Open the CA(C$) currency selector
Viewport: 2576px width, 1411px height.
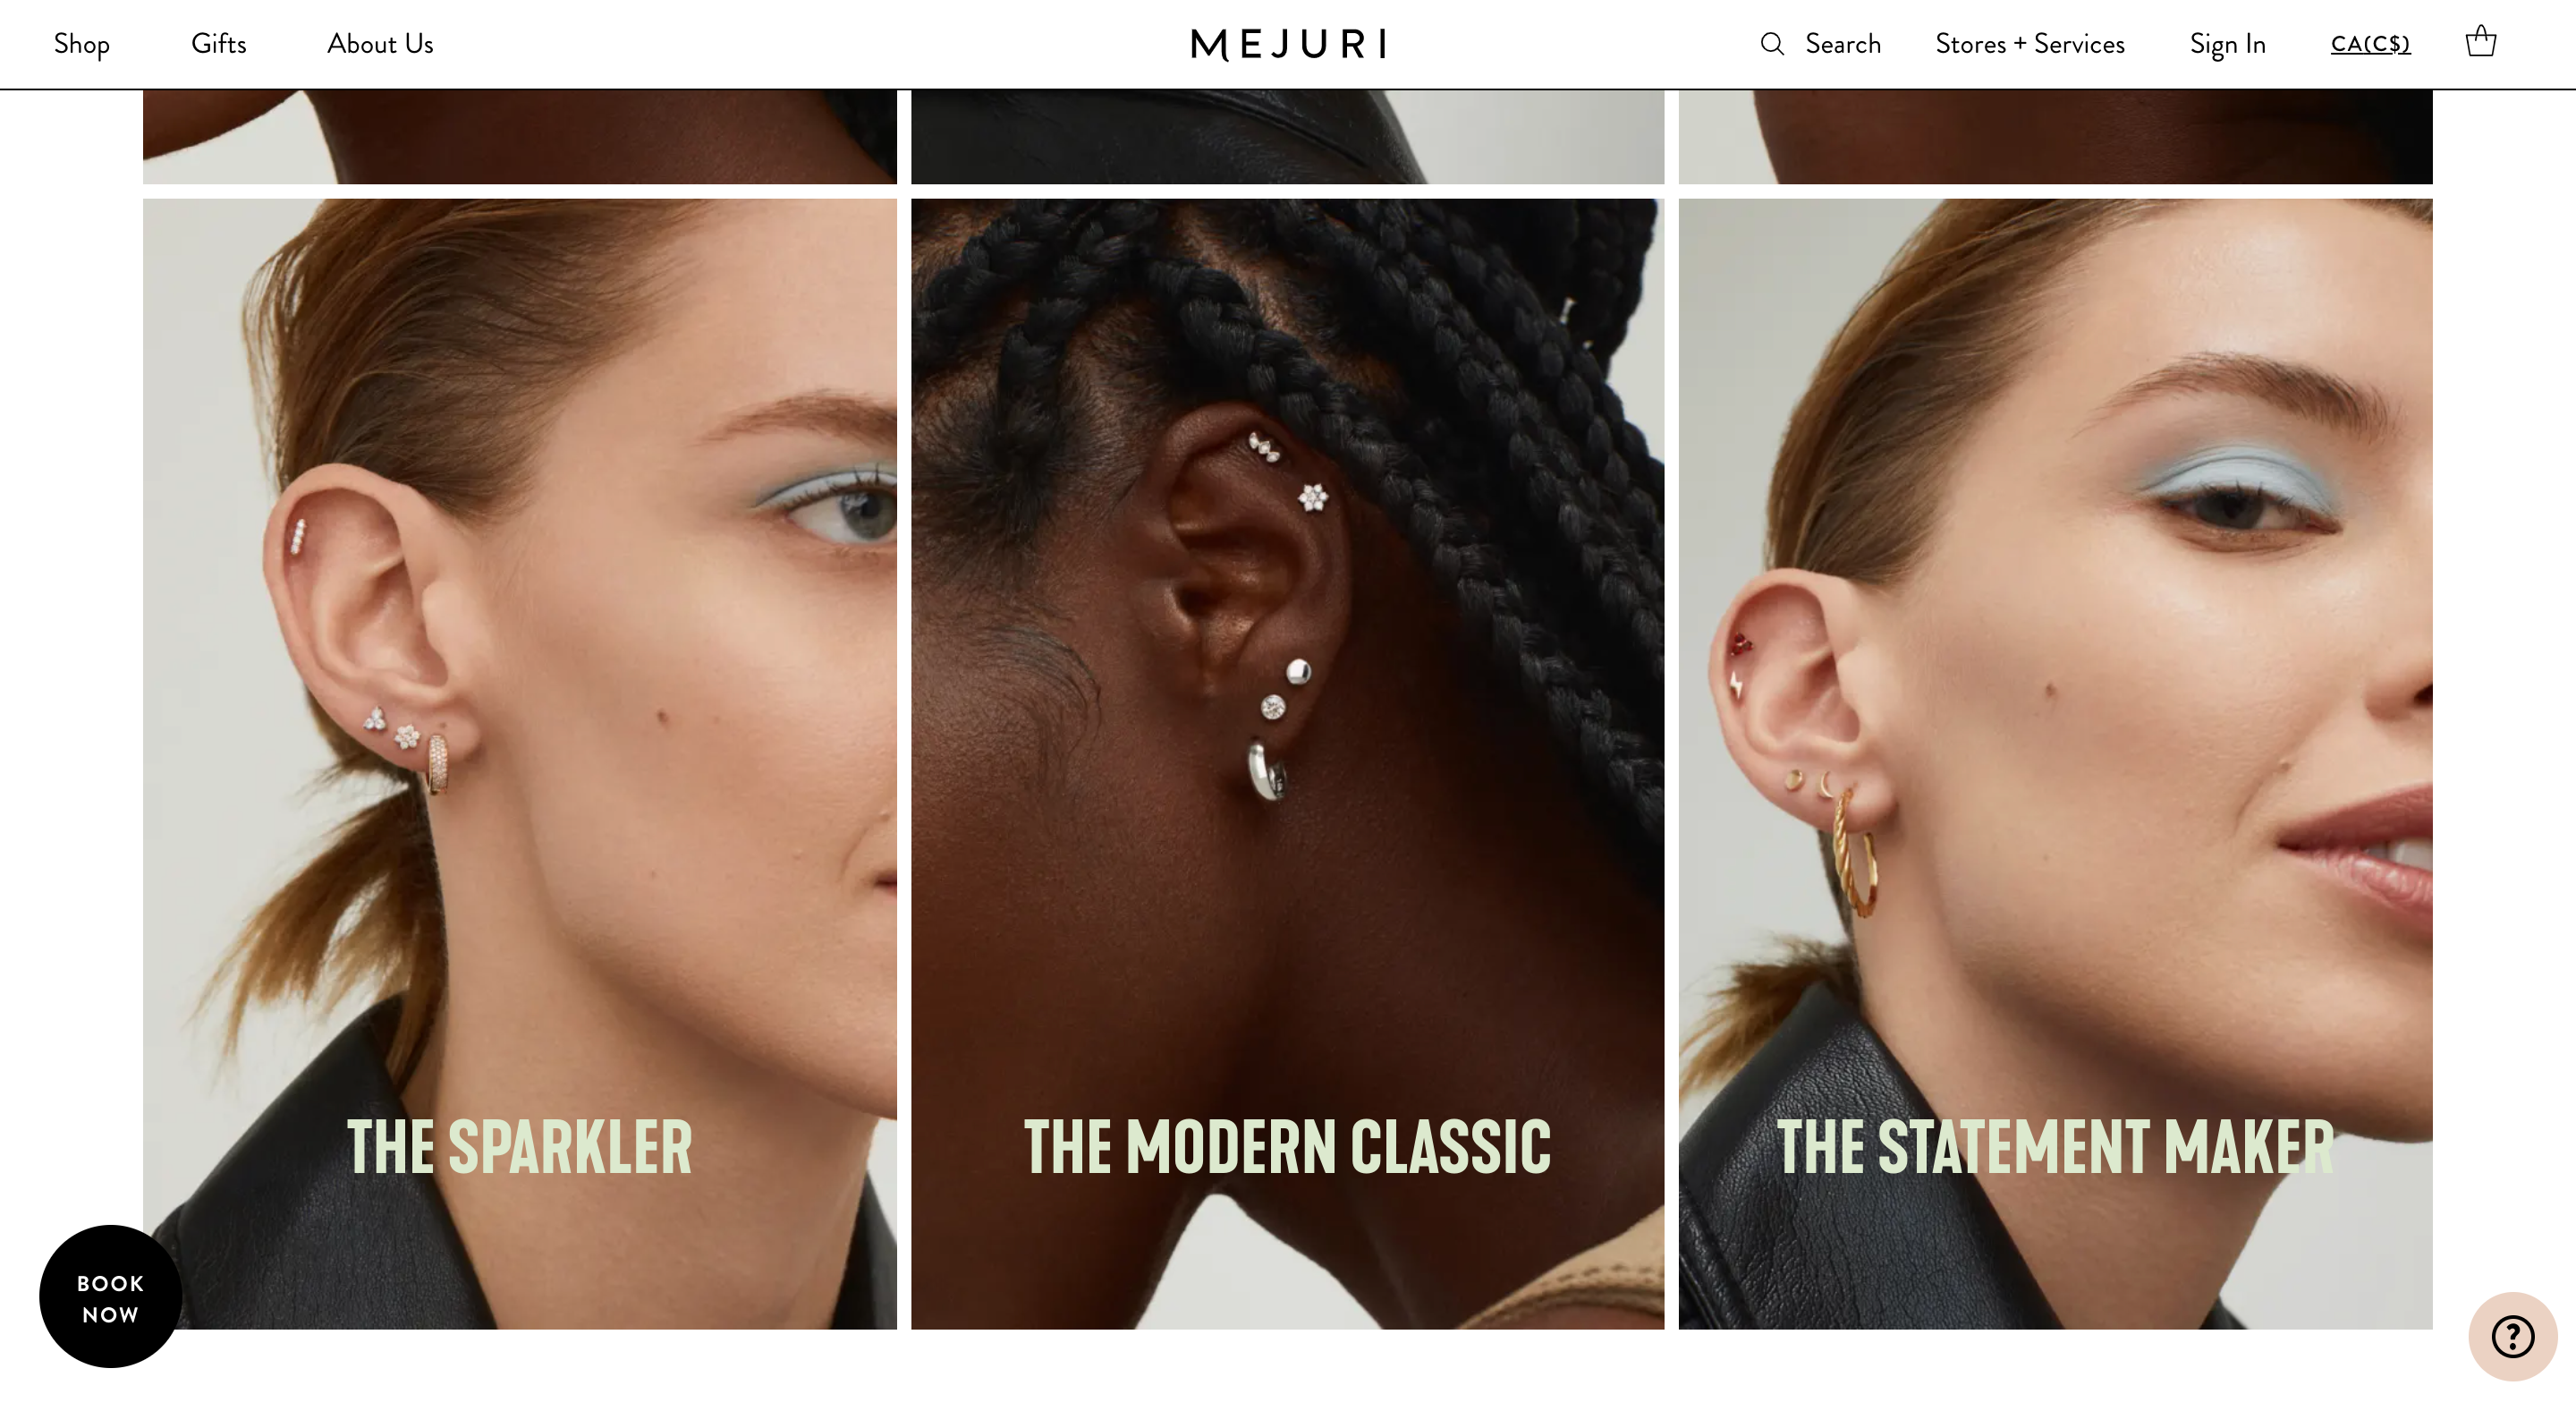[2370, 44]
